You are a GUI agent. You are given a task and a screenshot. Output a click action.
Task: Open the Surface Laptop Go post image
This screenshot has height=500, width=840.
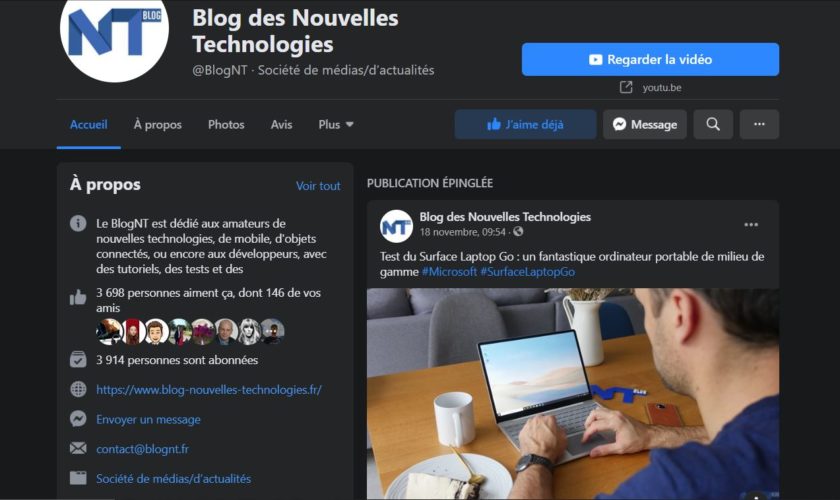[573, 394]
